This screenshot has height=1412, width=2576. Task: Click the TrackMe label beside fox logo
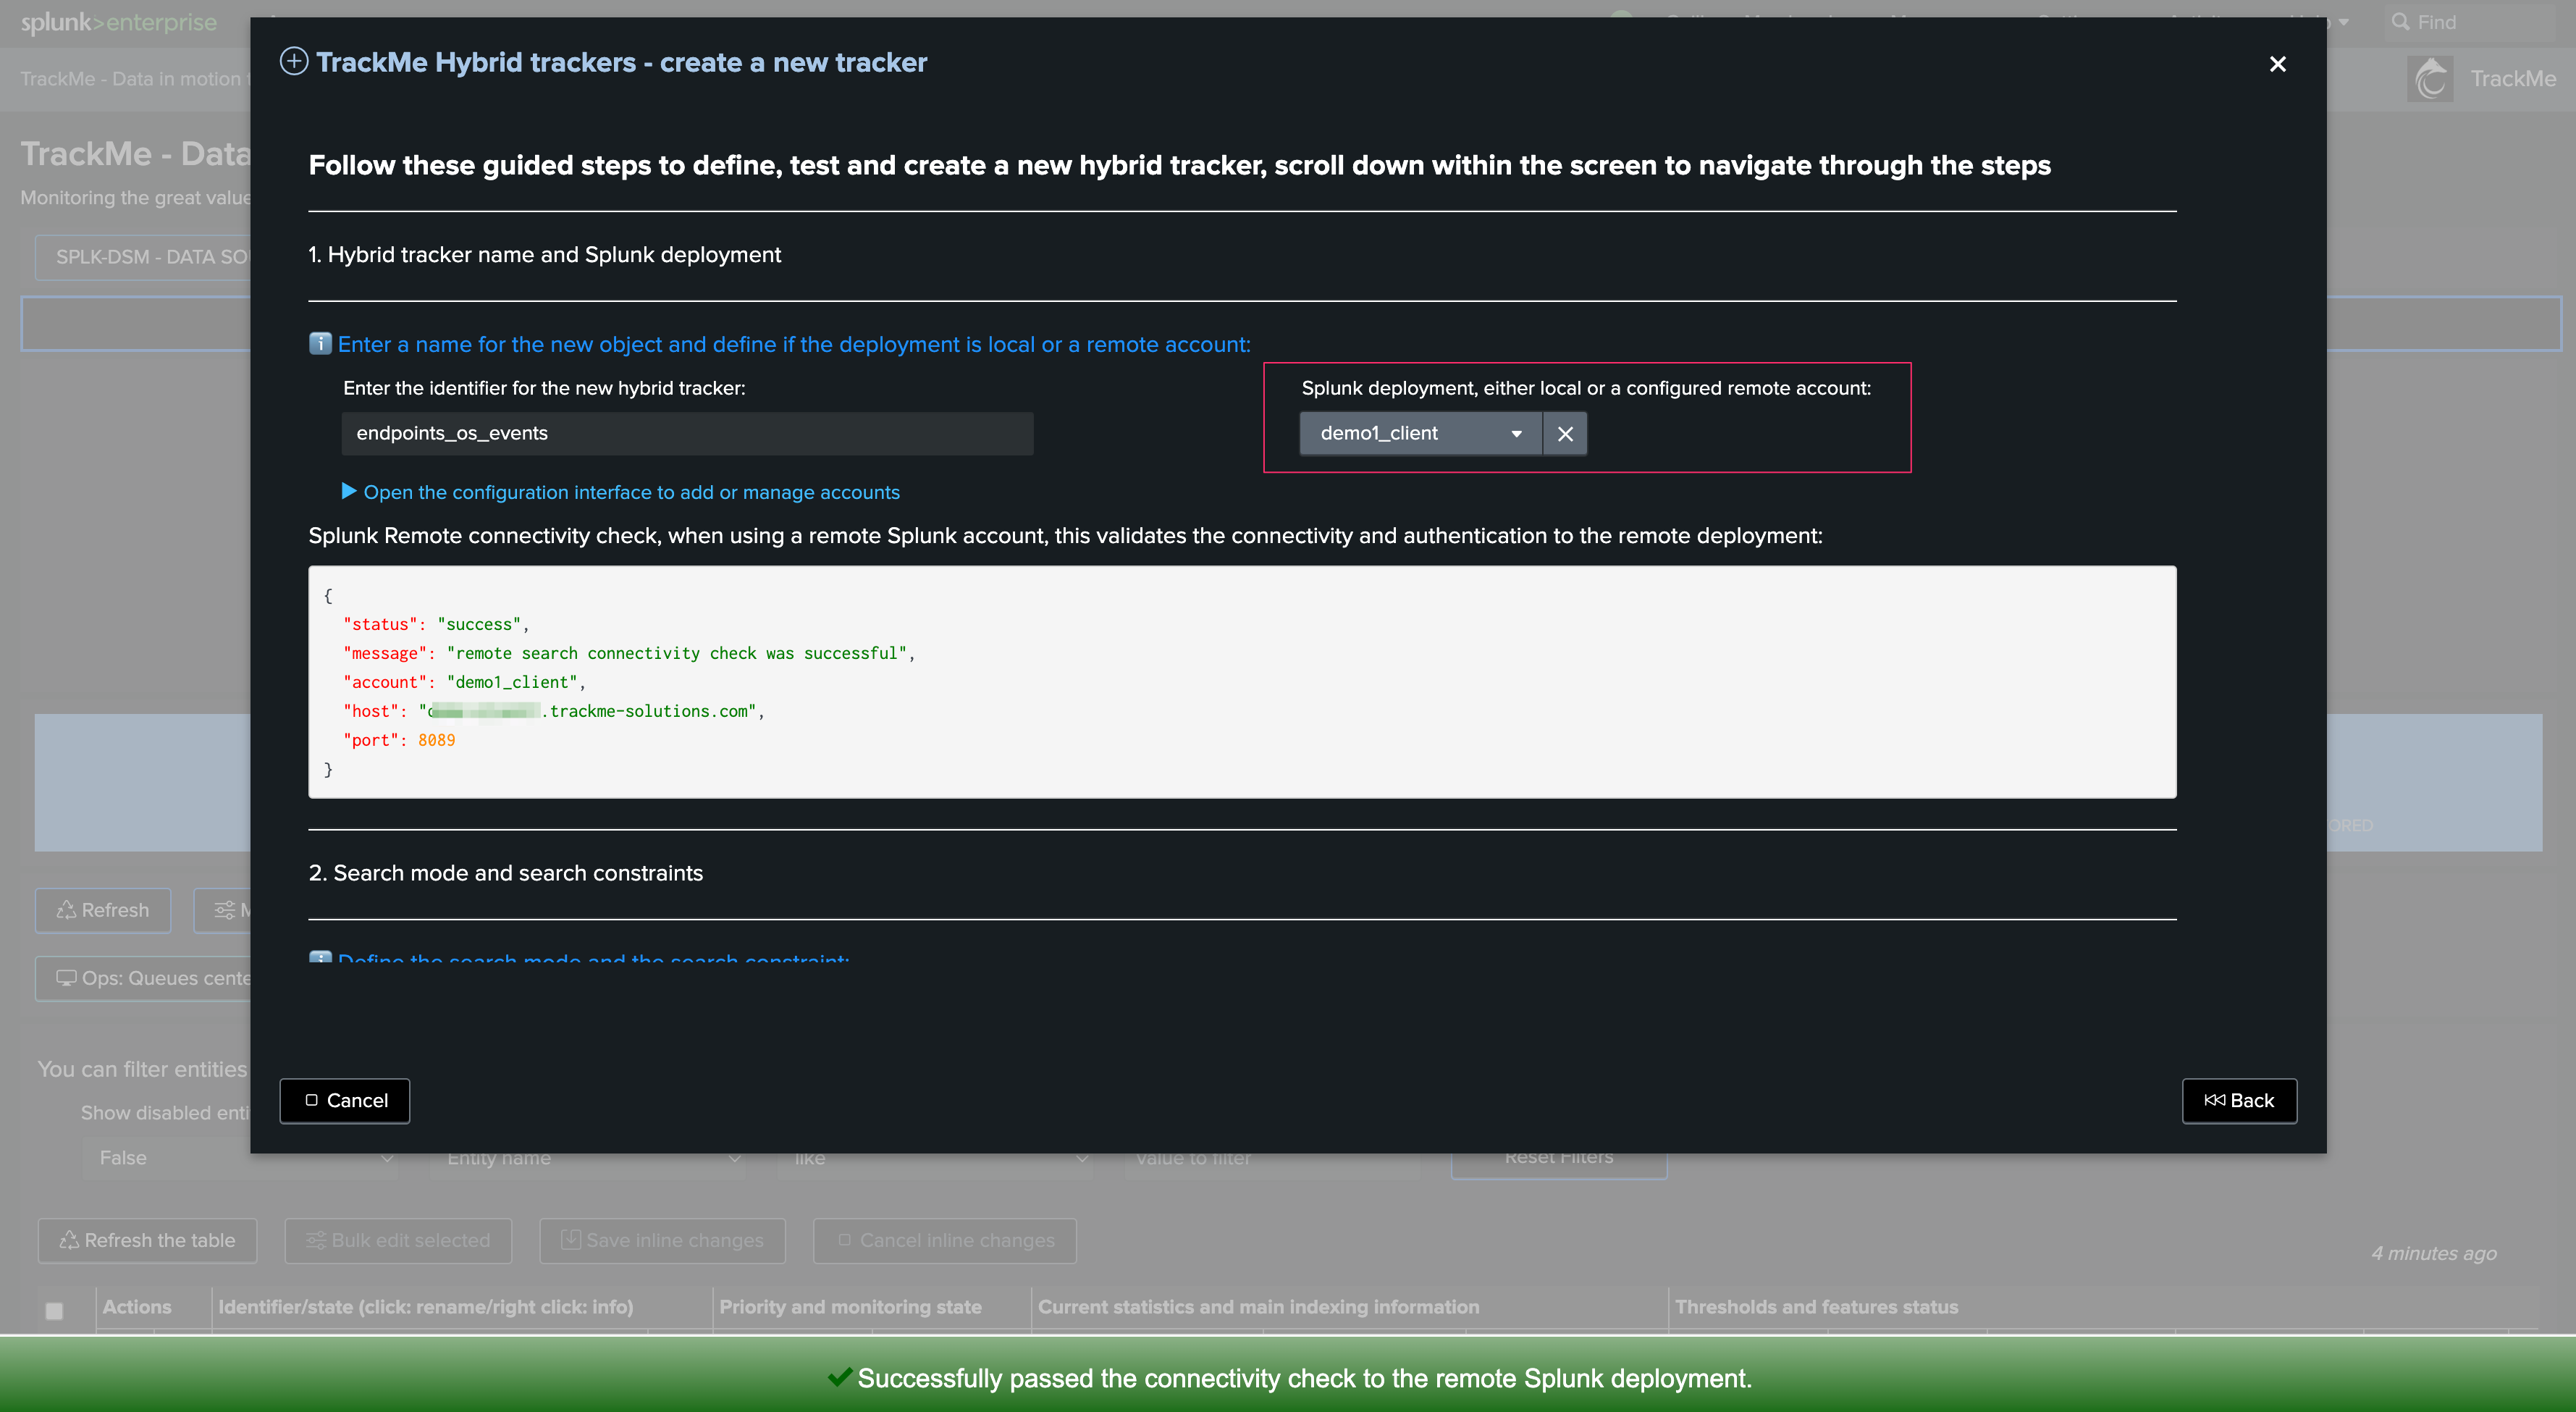2513,79
